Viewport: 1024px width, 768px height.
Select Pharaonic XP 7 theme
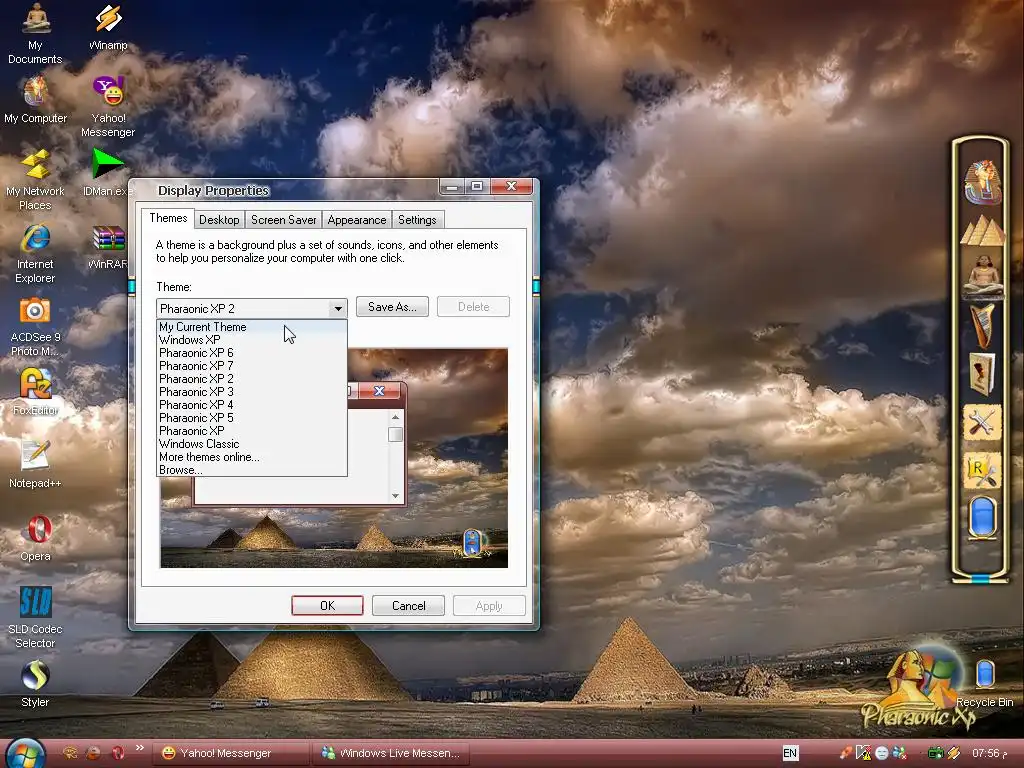[251, 366]
